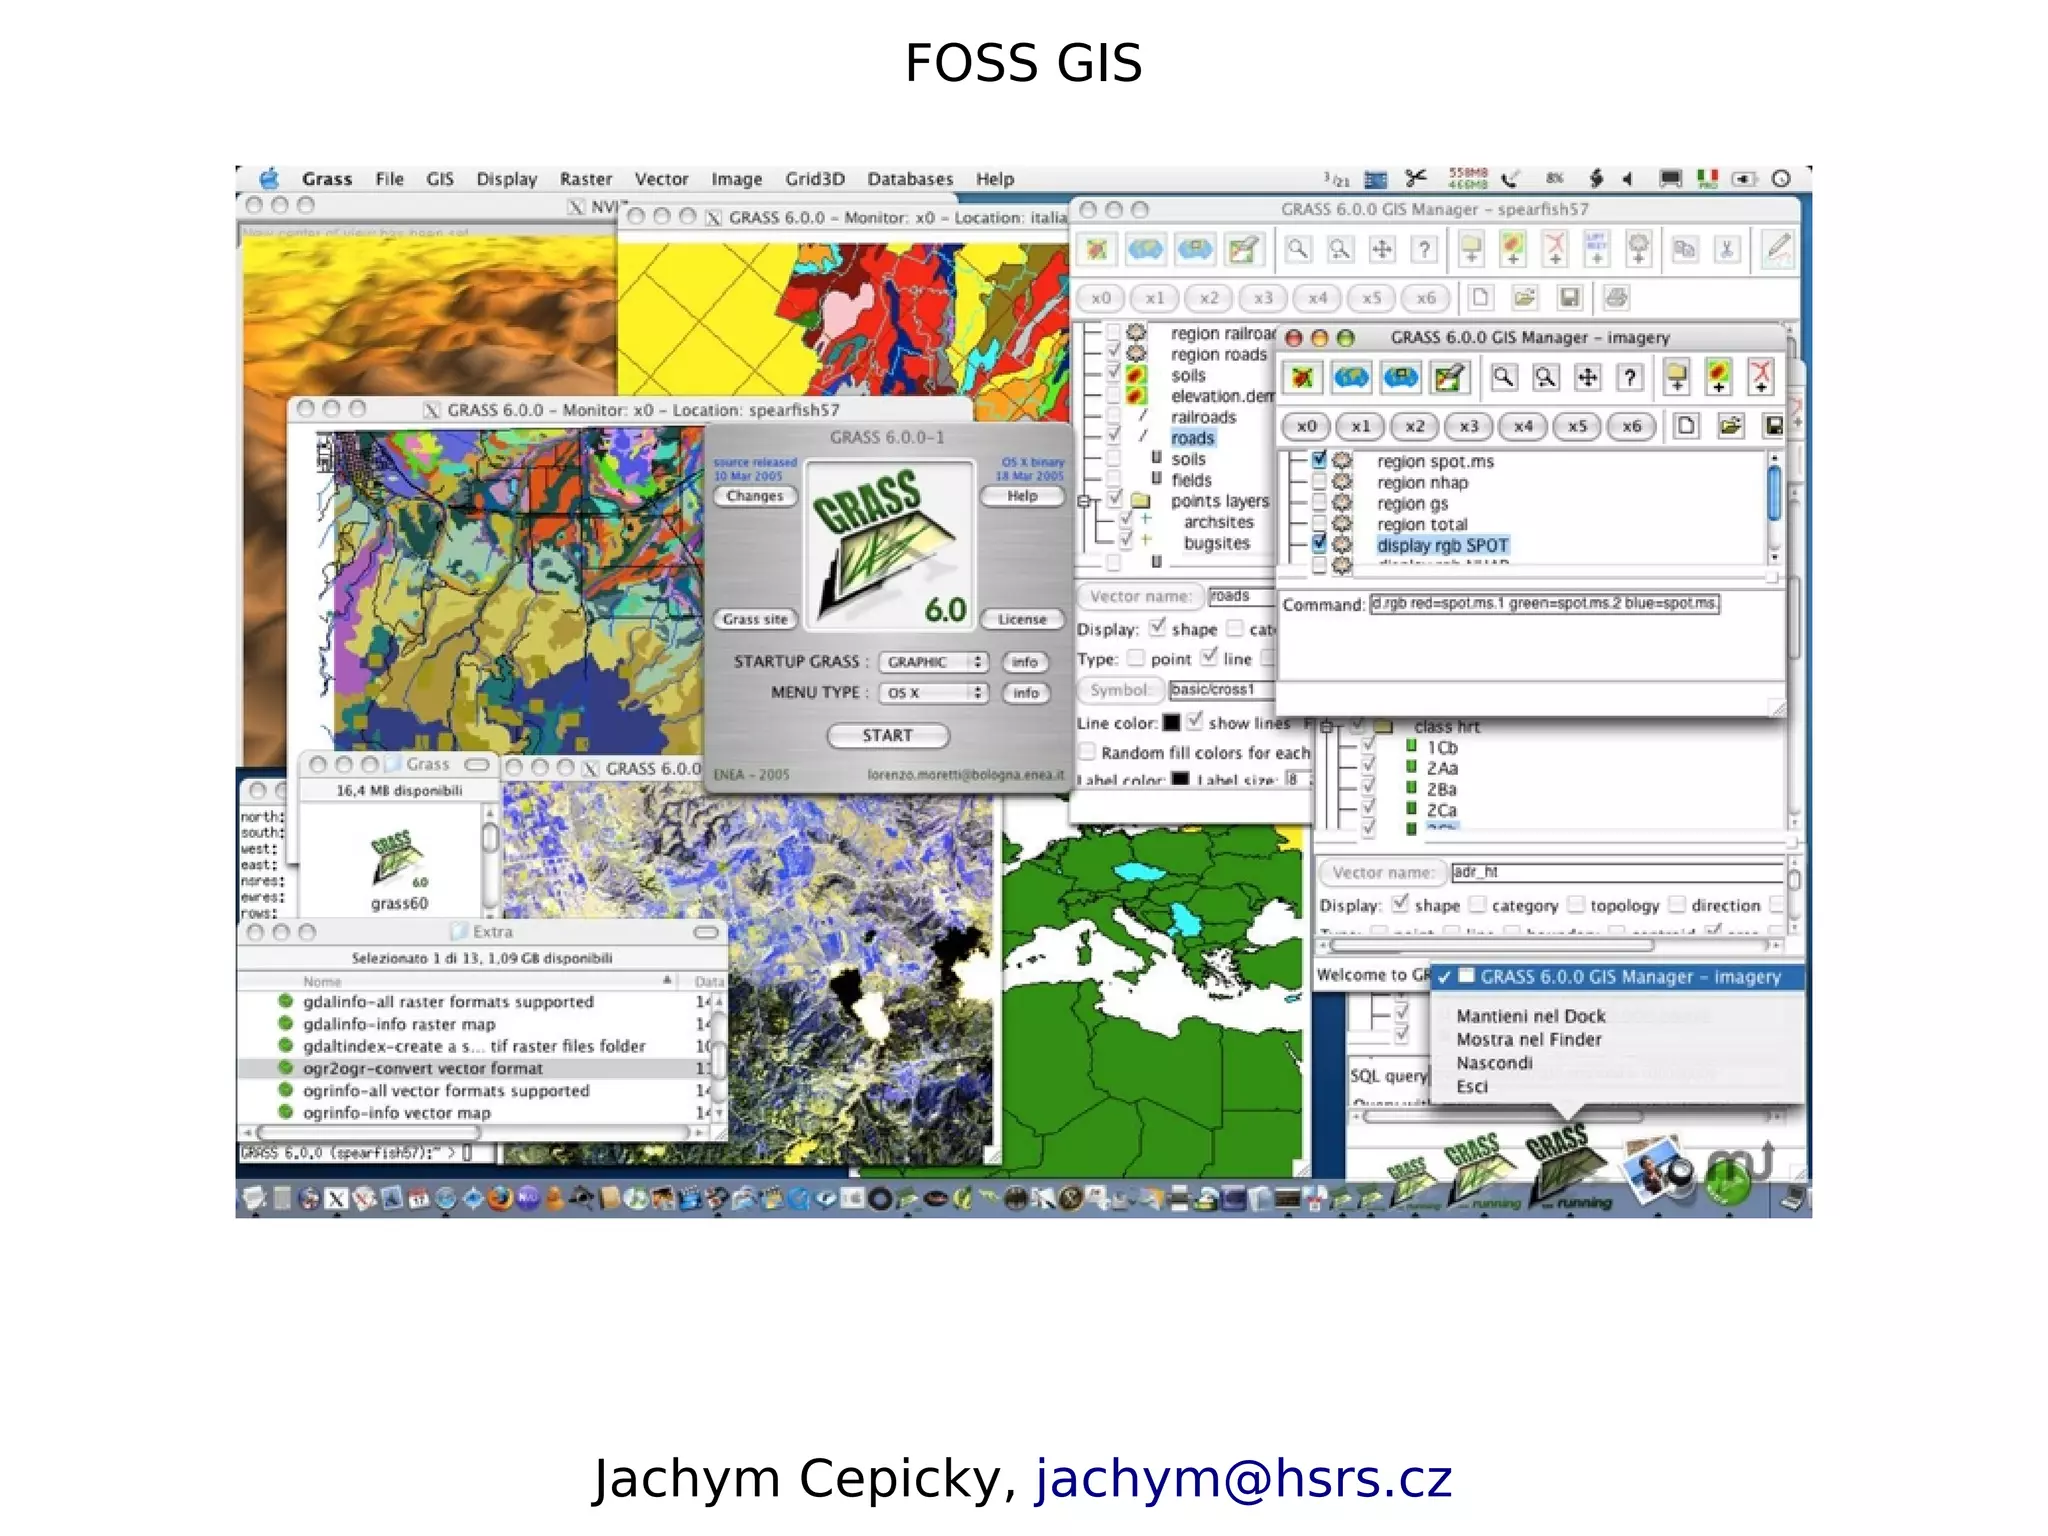
Task: Click the black Line color swatch
Action: pos(1171,722)
